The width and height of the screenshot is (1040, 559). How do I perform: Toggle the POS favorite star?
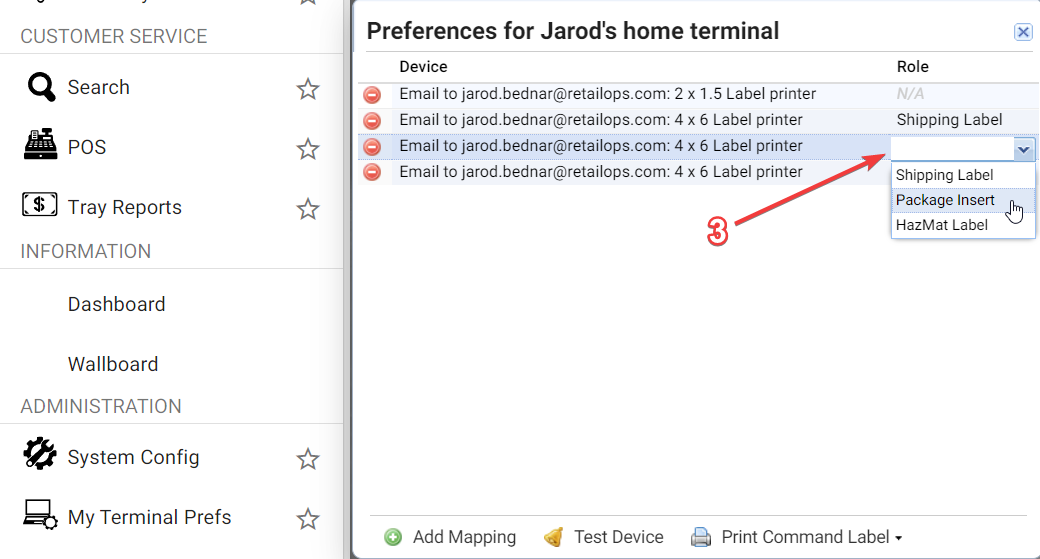click(x=308, y=149)
